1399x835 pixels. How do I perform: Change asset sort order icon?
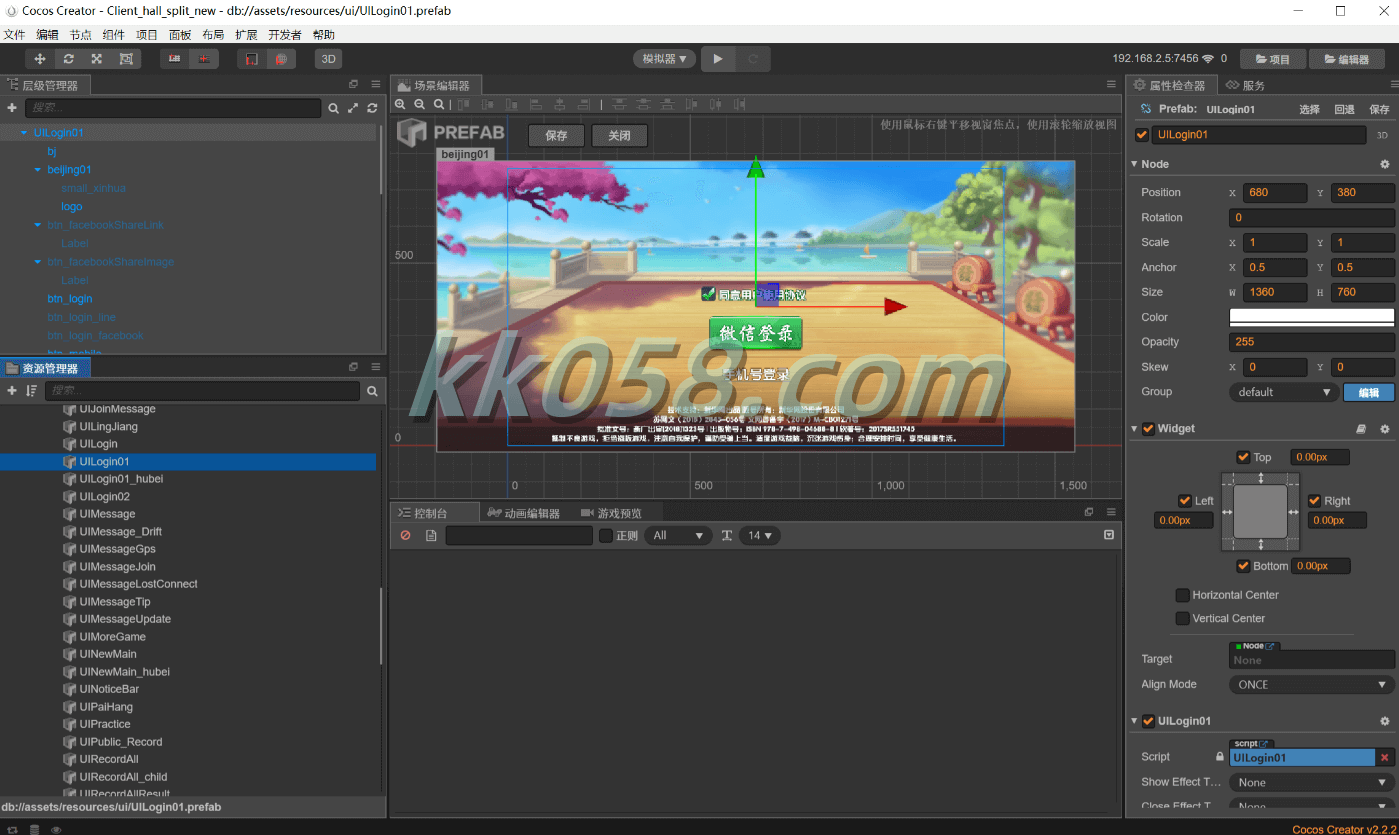pos(31,391)
